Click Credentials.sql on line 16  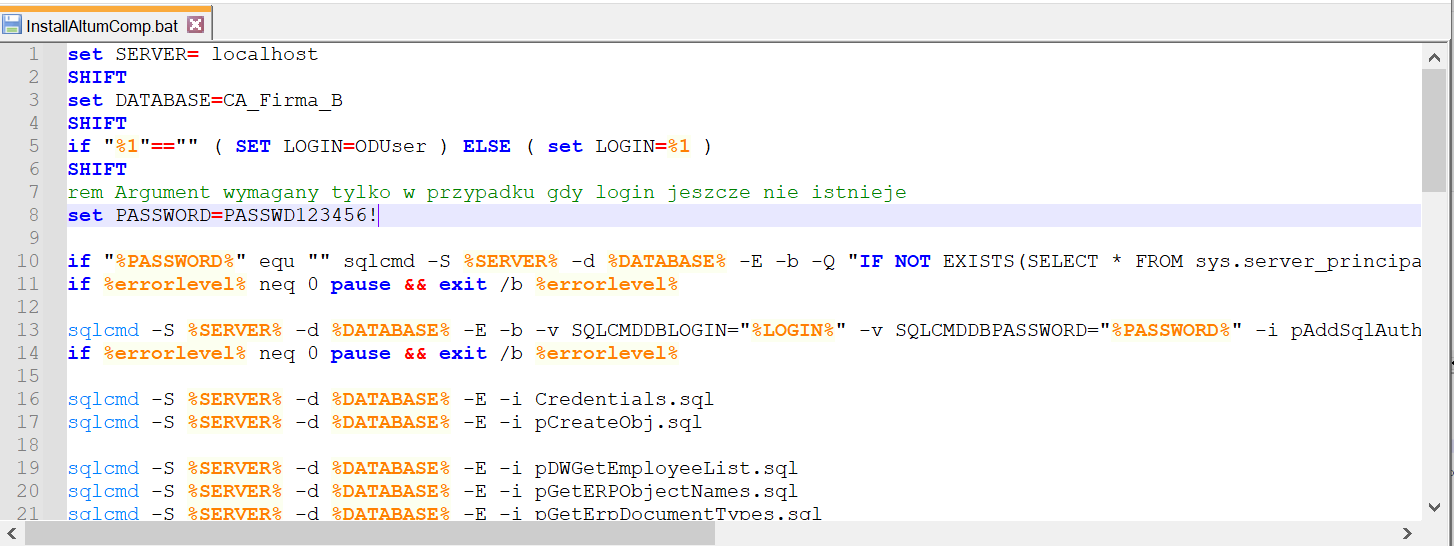(x=625, y=399)
